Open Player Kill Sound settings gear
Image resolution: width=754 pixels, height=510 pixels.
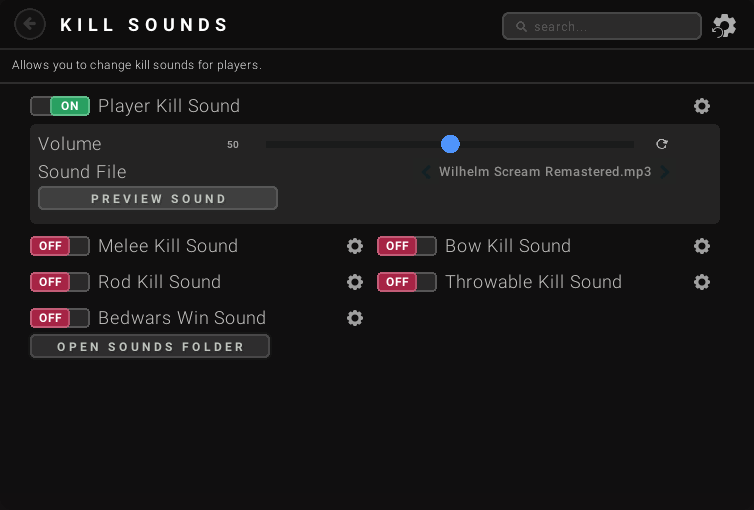pos(702,106)
